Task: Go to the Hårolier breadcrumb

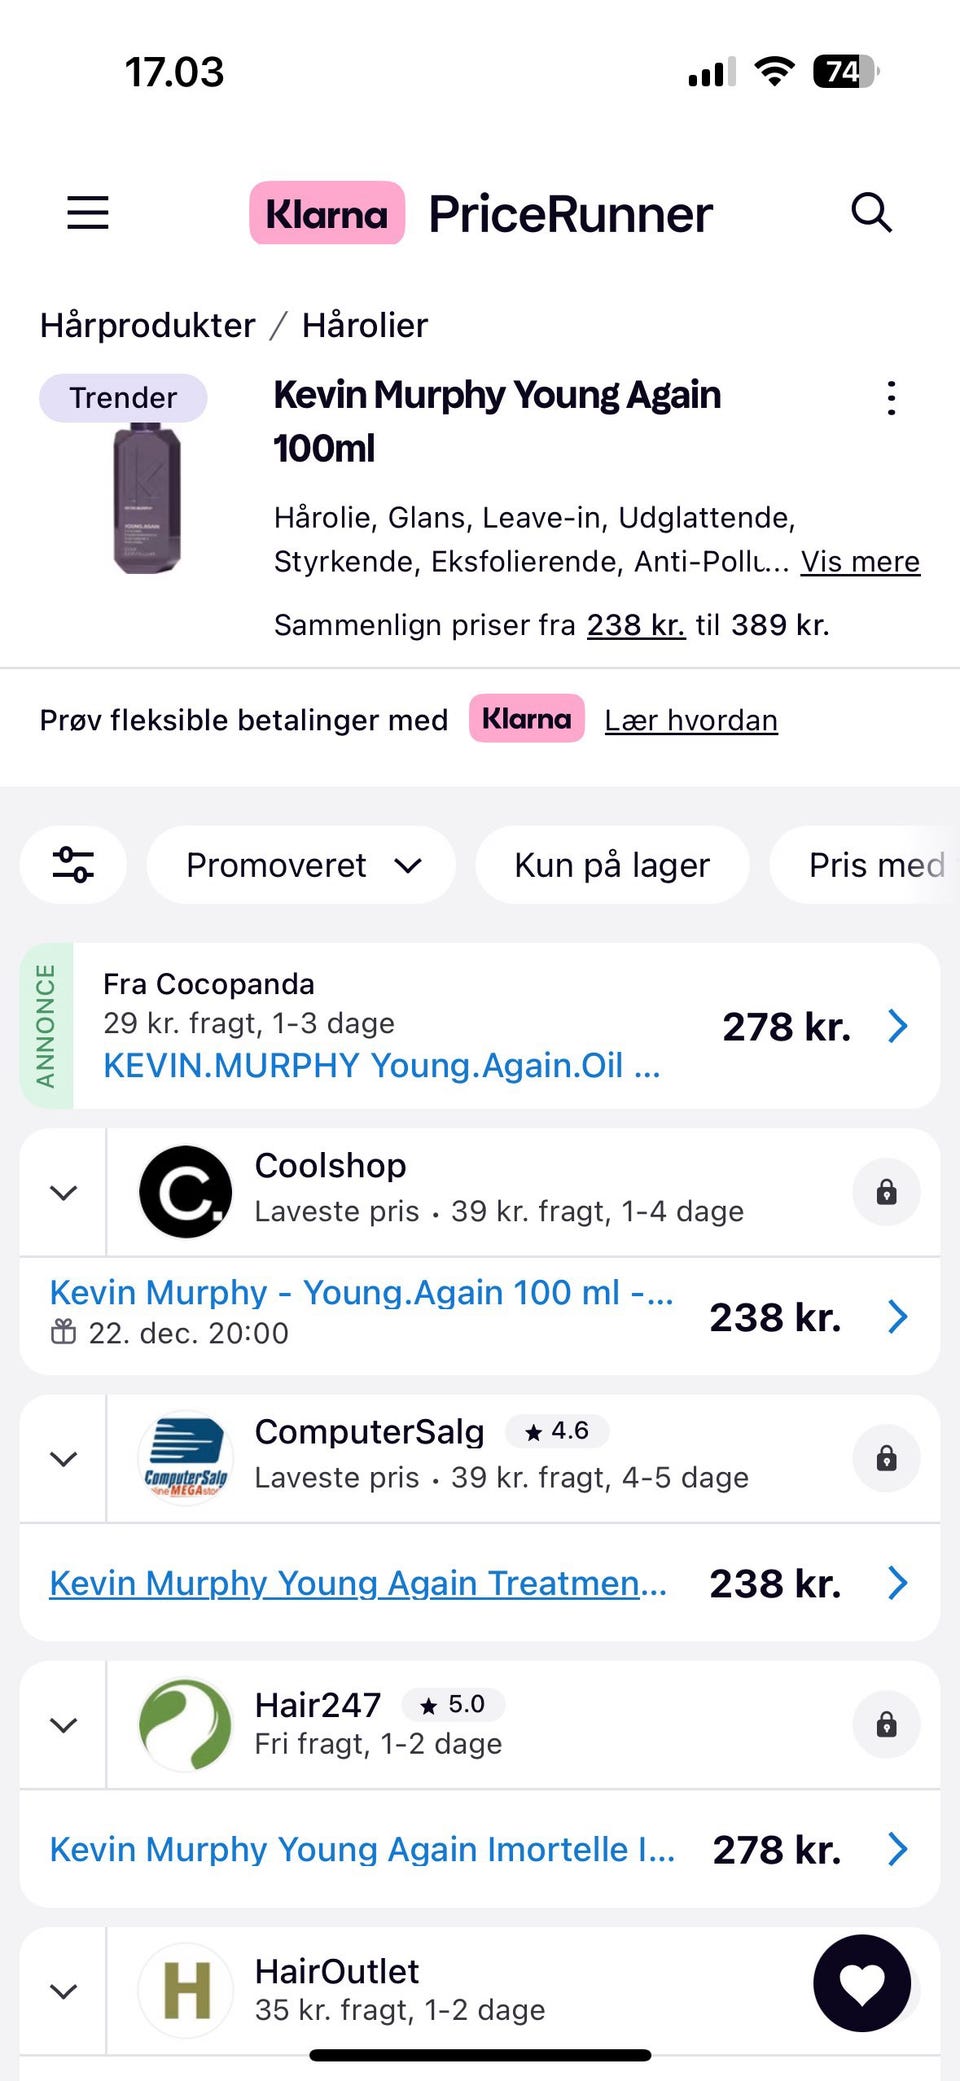Action: point(365,325)
